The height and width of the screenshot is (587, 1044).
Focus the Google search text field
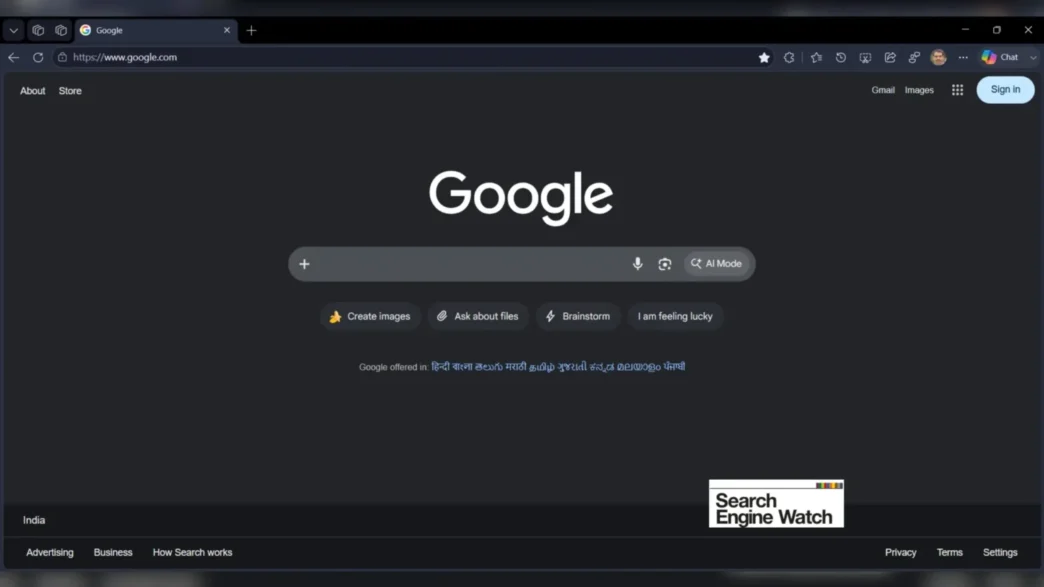click(469, 264)
